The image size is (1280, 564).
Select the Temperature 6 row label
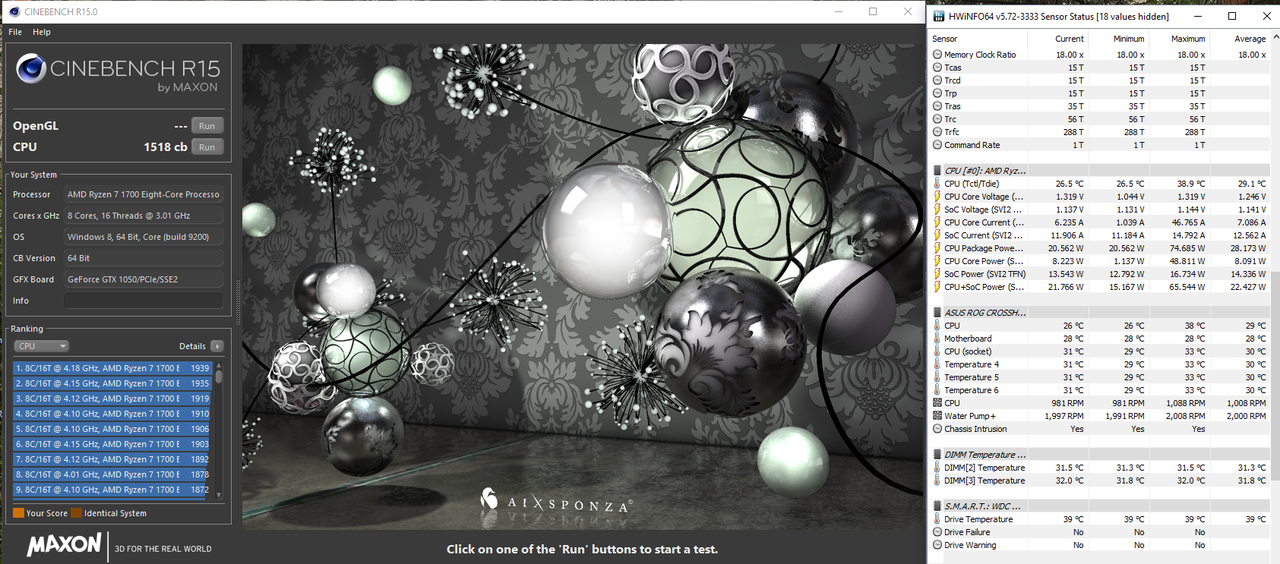click(x=972, y=390)
